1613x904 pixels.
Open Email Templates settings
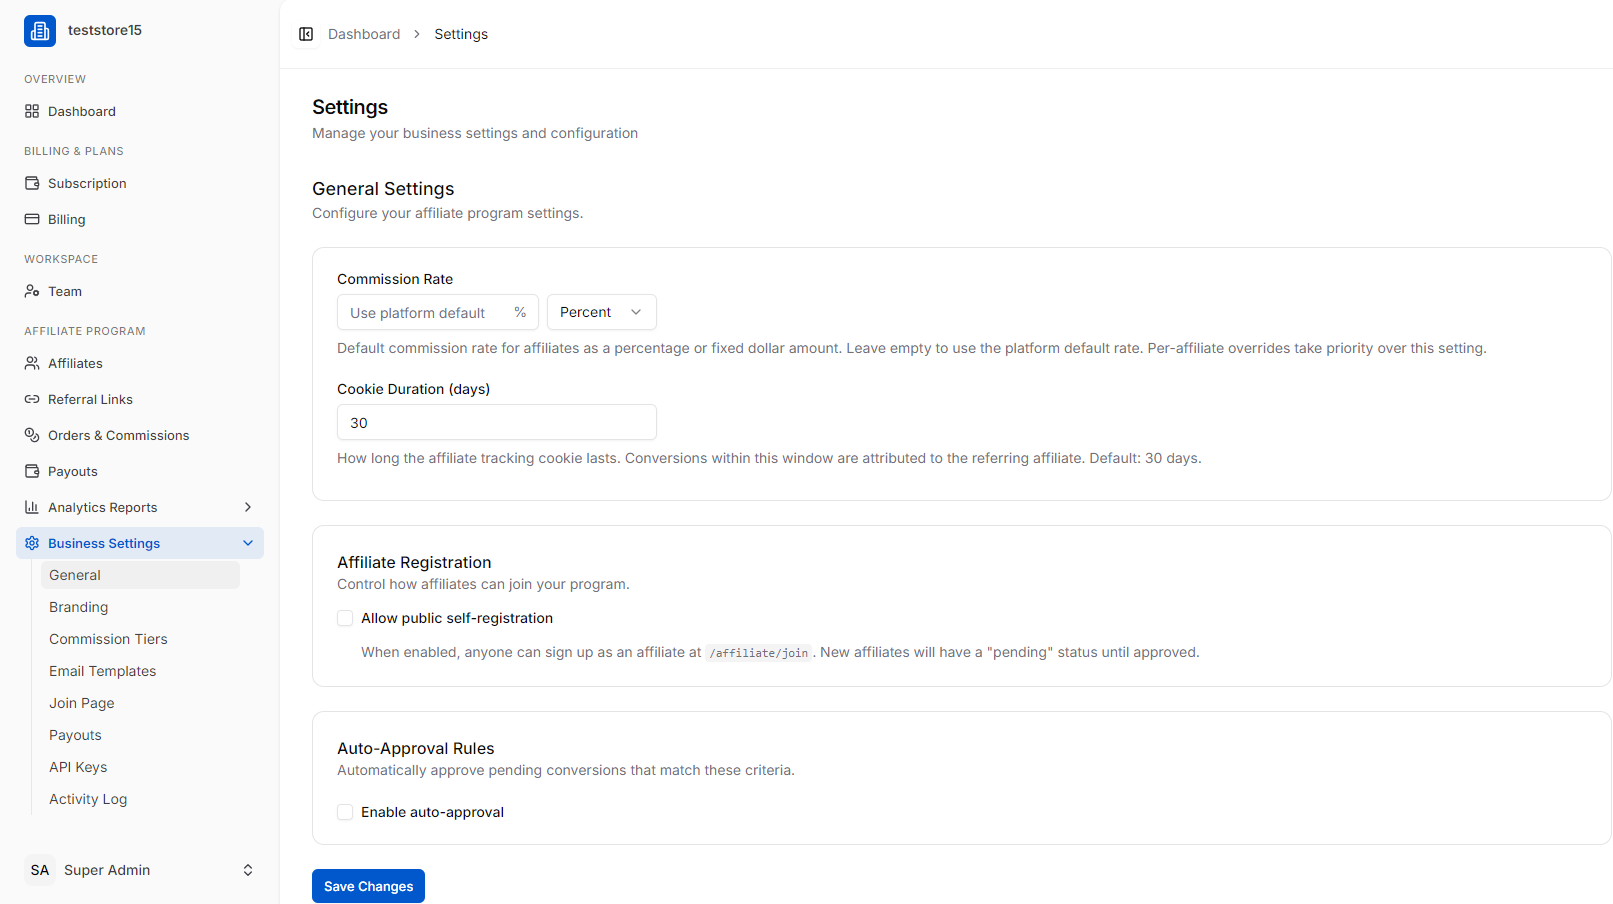[140, 671]
